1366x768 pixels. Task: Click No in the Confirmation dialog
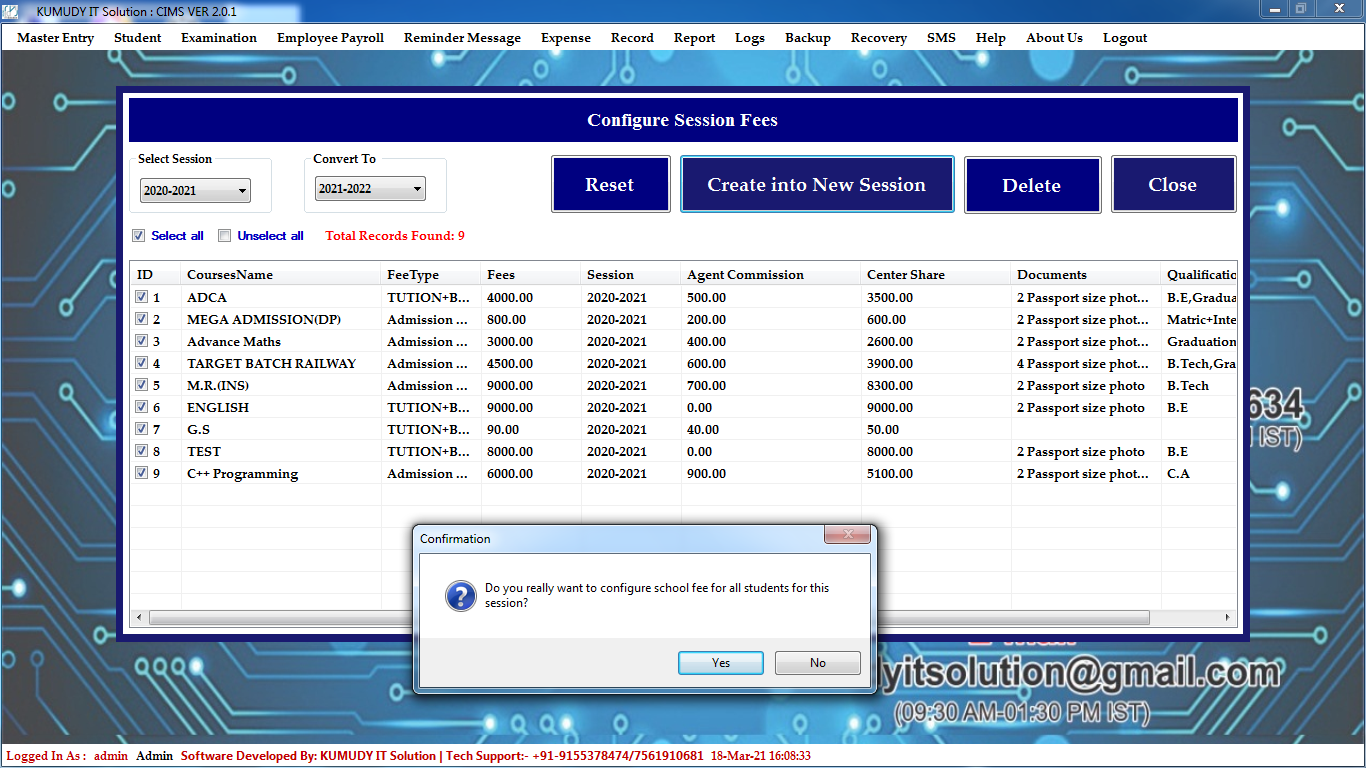tap(817, 663)
